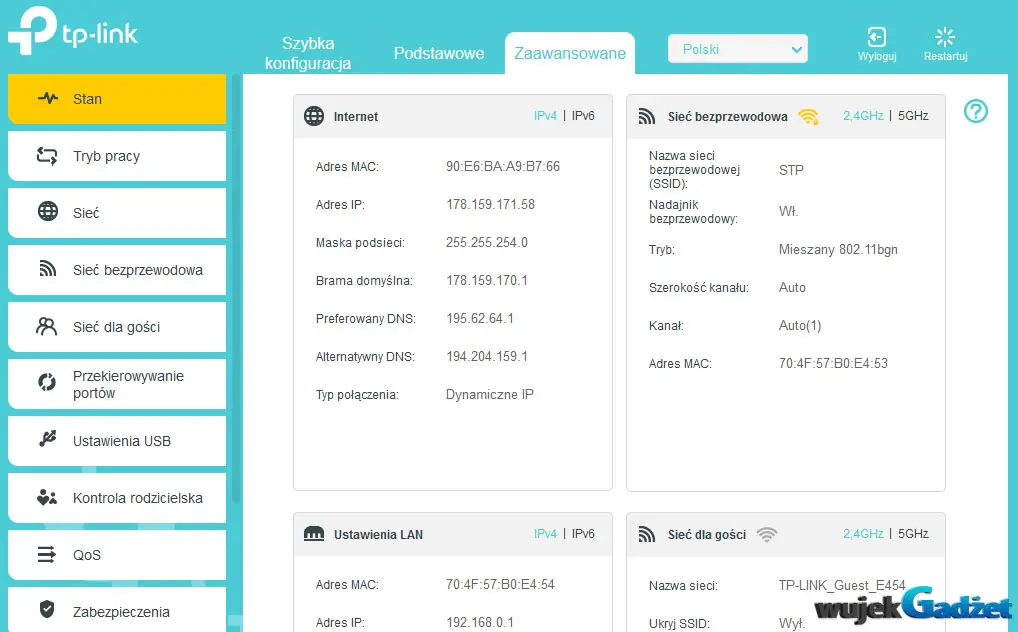Expand the Sieć sidebar section
The height and width of the screenshot is (632, 1018).
[x=117, y=212]
